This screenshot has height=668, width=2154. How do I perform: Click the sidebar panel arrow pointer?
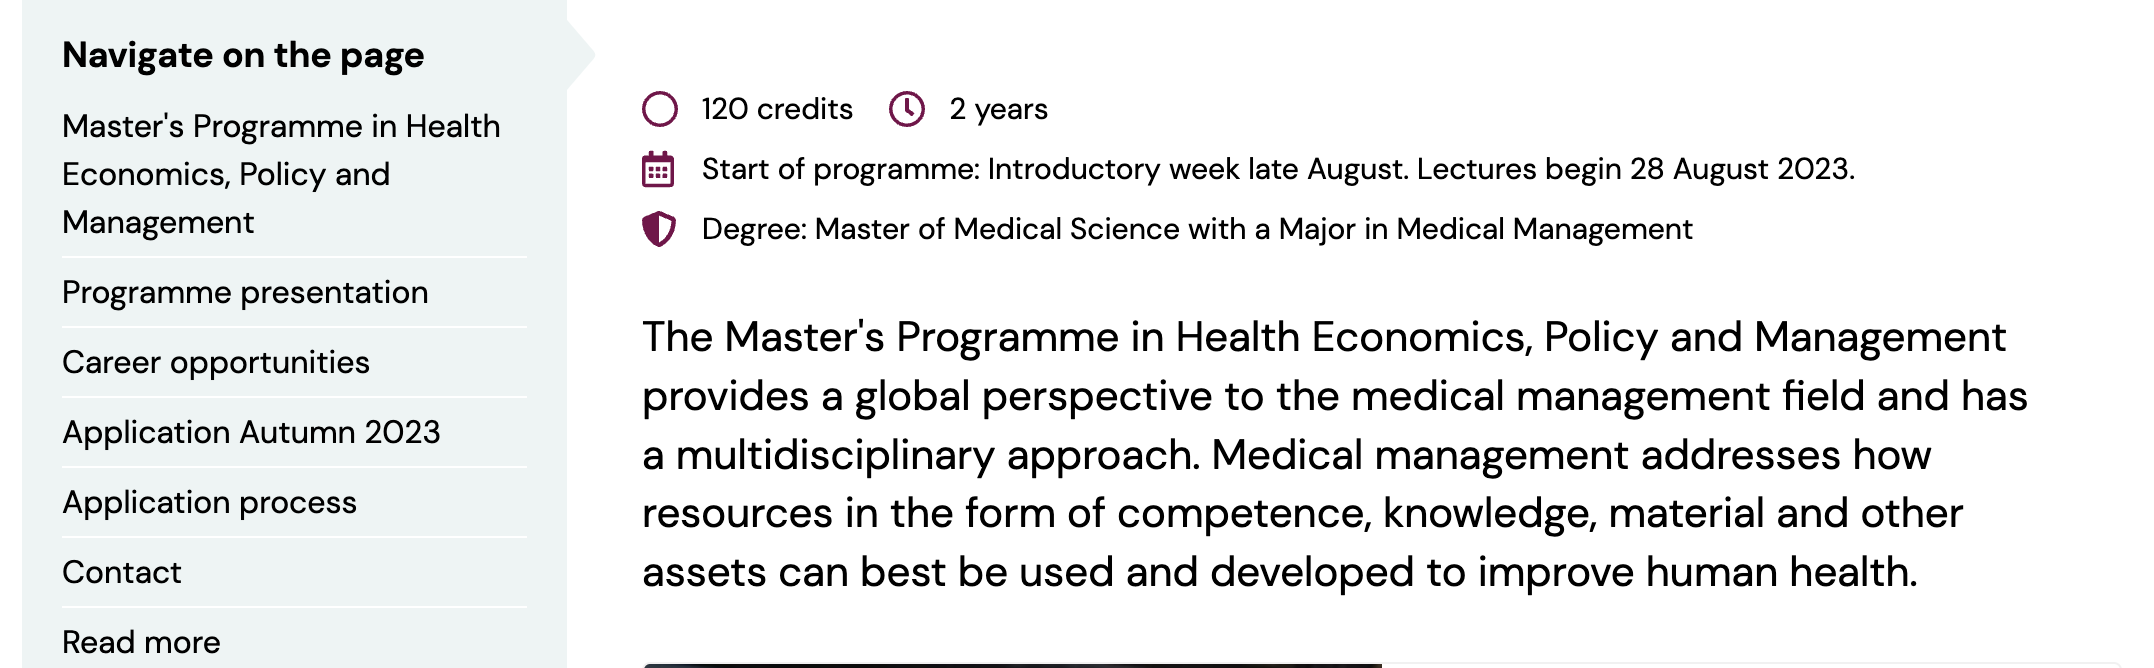[x=581, y=55]
